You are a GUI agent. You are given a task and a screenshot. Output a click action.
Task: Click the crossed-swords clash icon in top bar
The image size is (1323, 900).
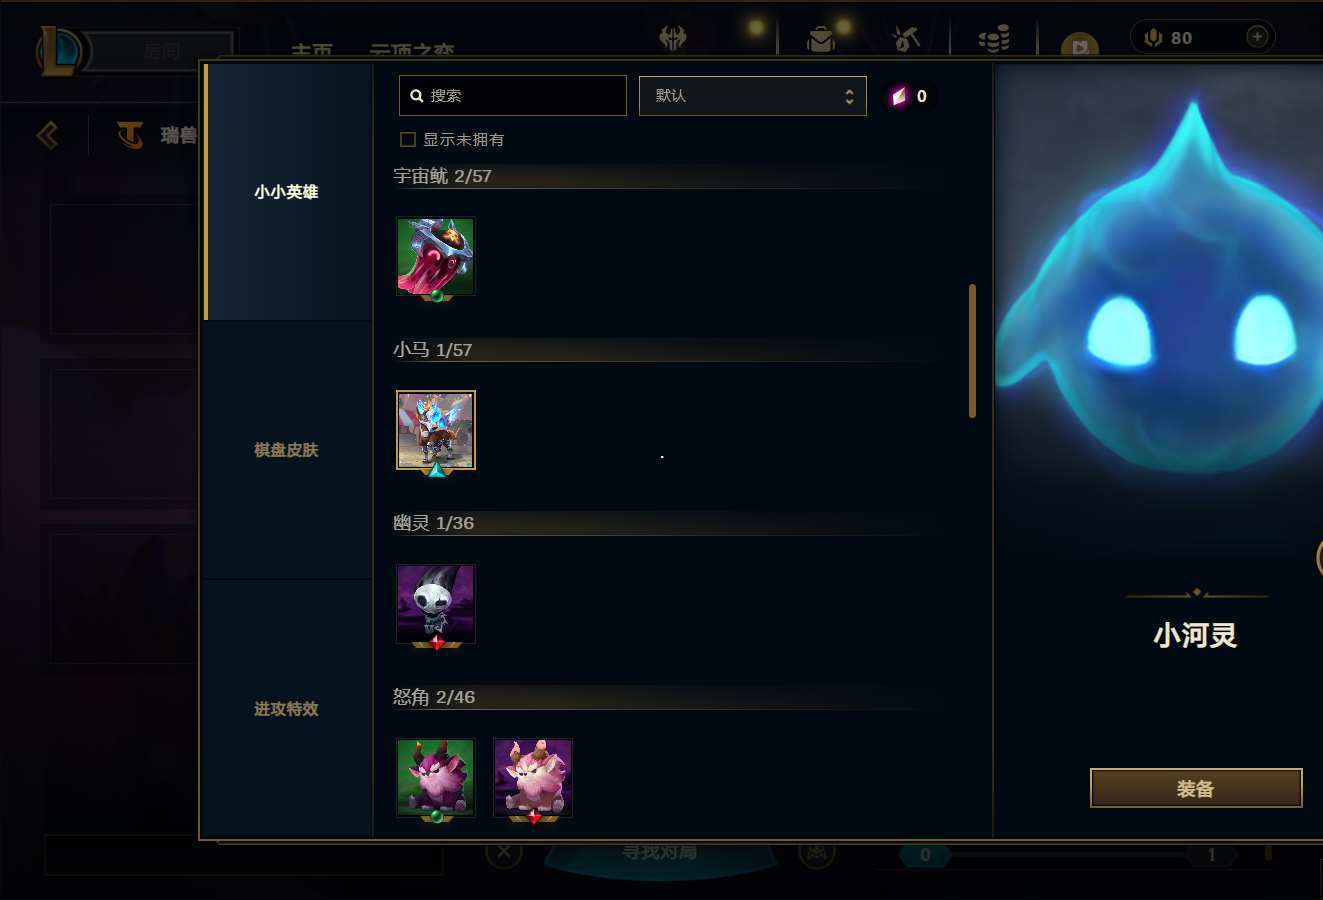click(x=673, y=38)
